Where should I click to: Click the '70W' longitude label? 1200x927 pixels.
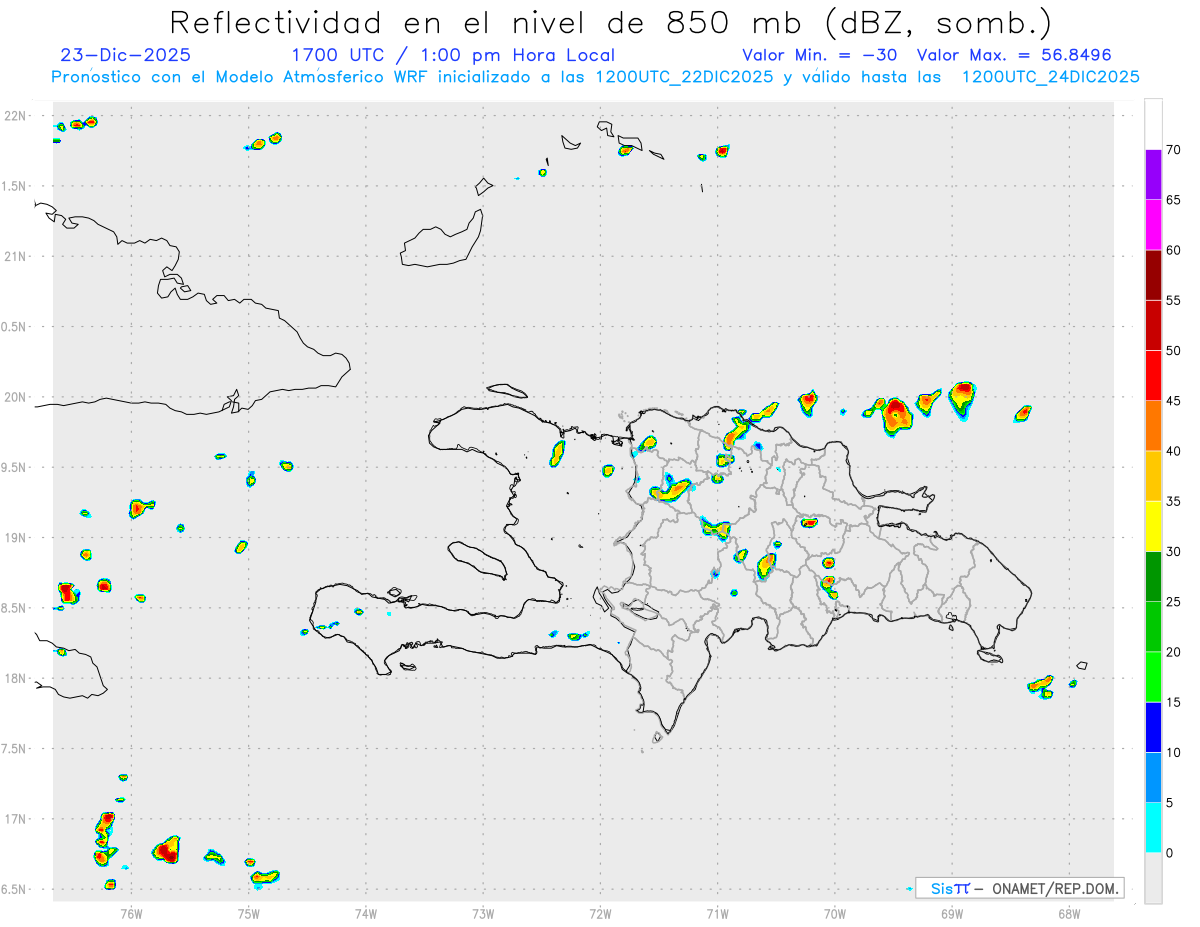pos(835,913)
